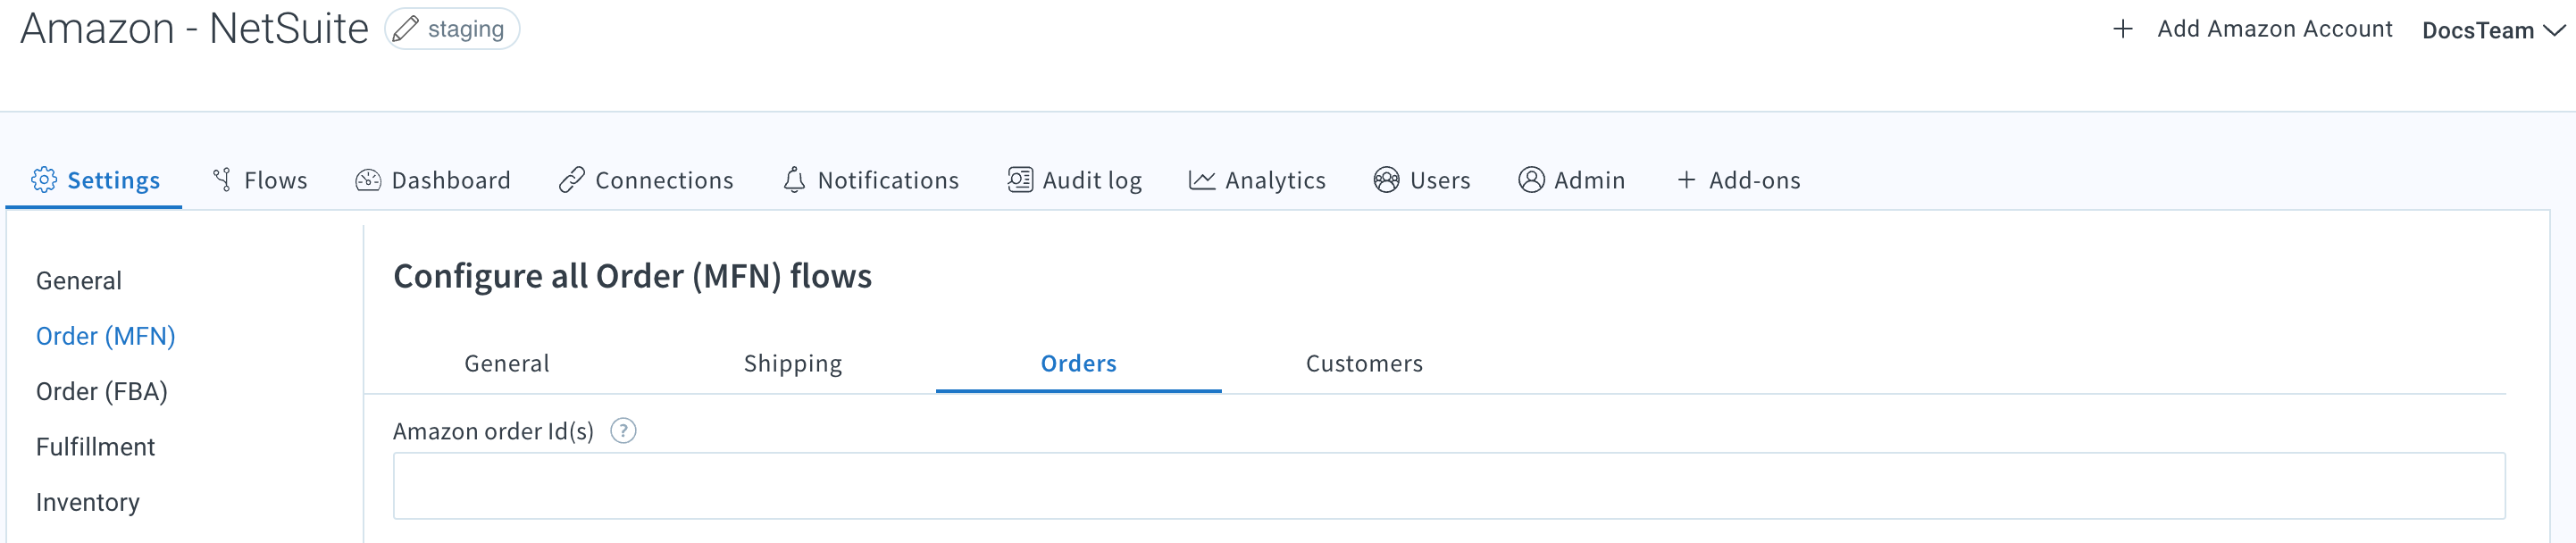The image size is (2576, 543).
Task: Click the Connections link icon
Action: tap(571, 180)
